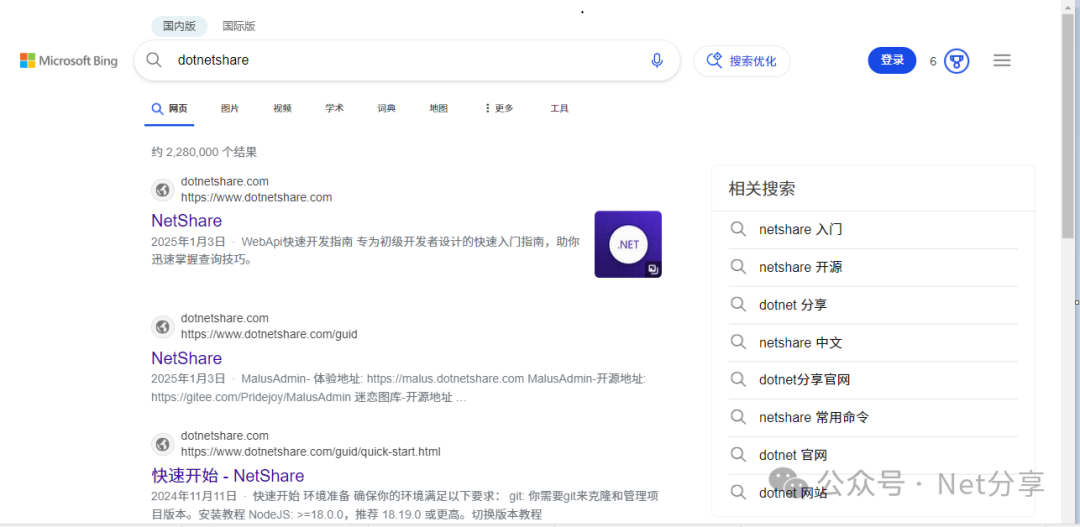Click magnifier icon beside dotnet 分享
This screenshot has height=527, width=1080.
click(x=738, y=304)
